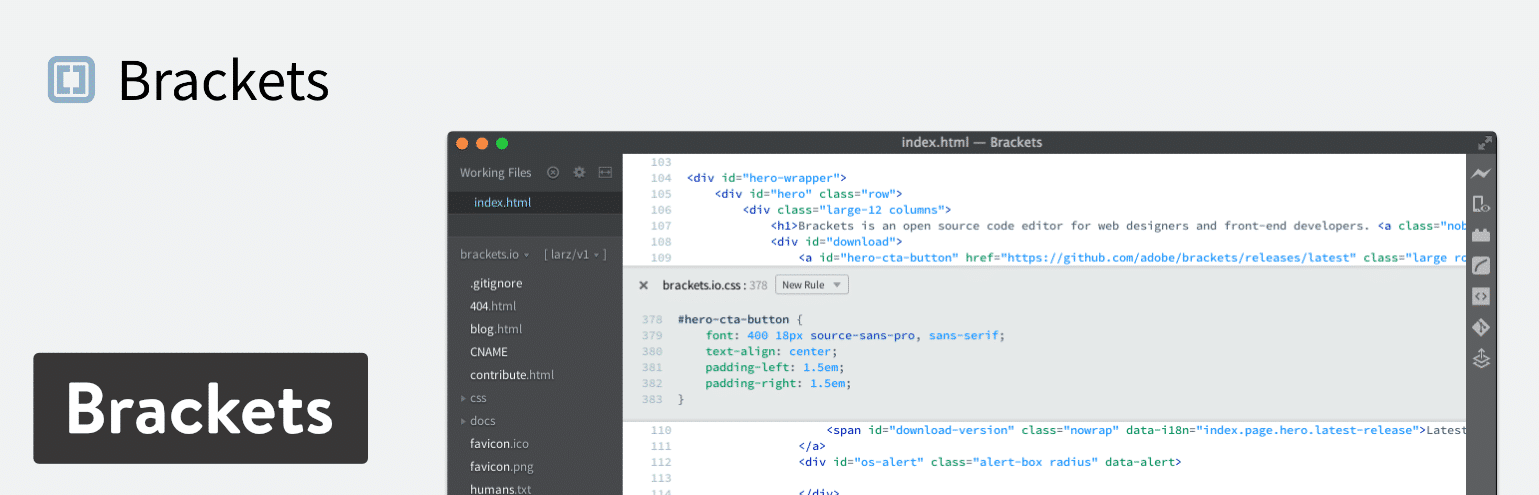Viewport: 1539px width, 495px height.
Task: Open the brackets.io project dropdown
Action: [x=496, y=255]
